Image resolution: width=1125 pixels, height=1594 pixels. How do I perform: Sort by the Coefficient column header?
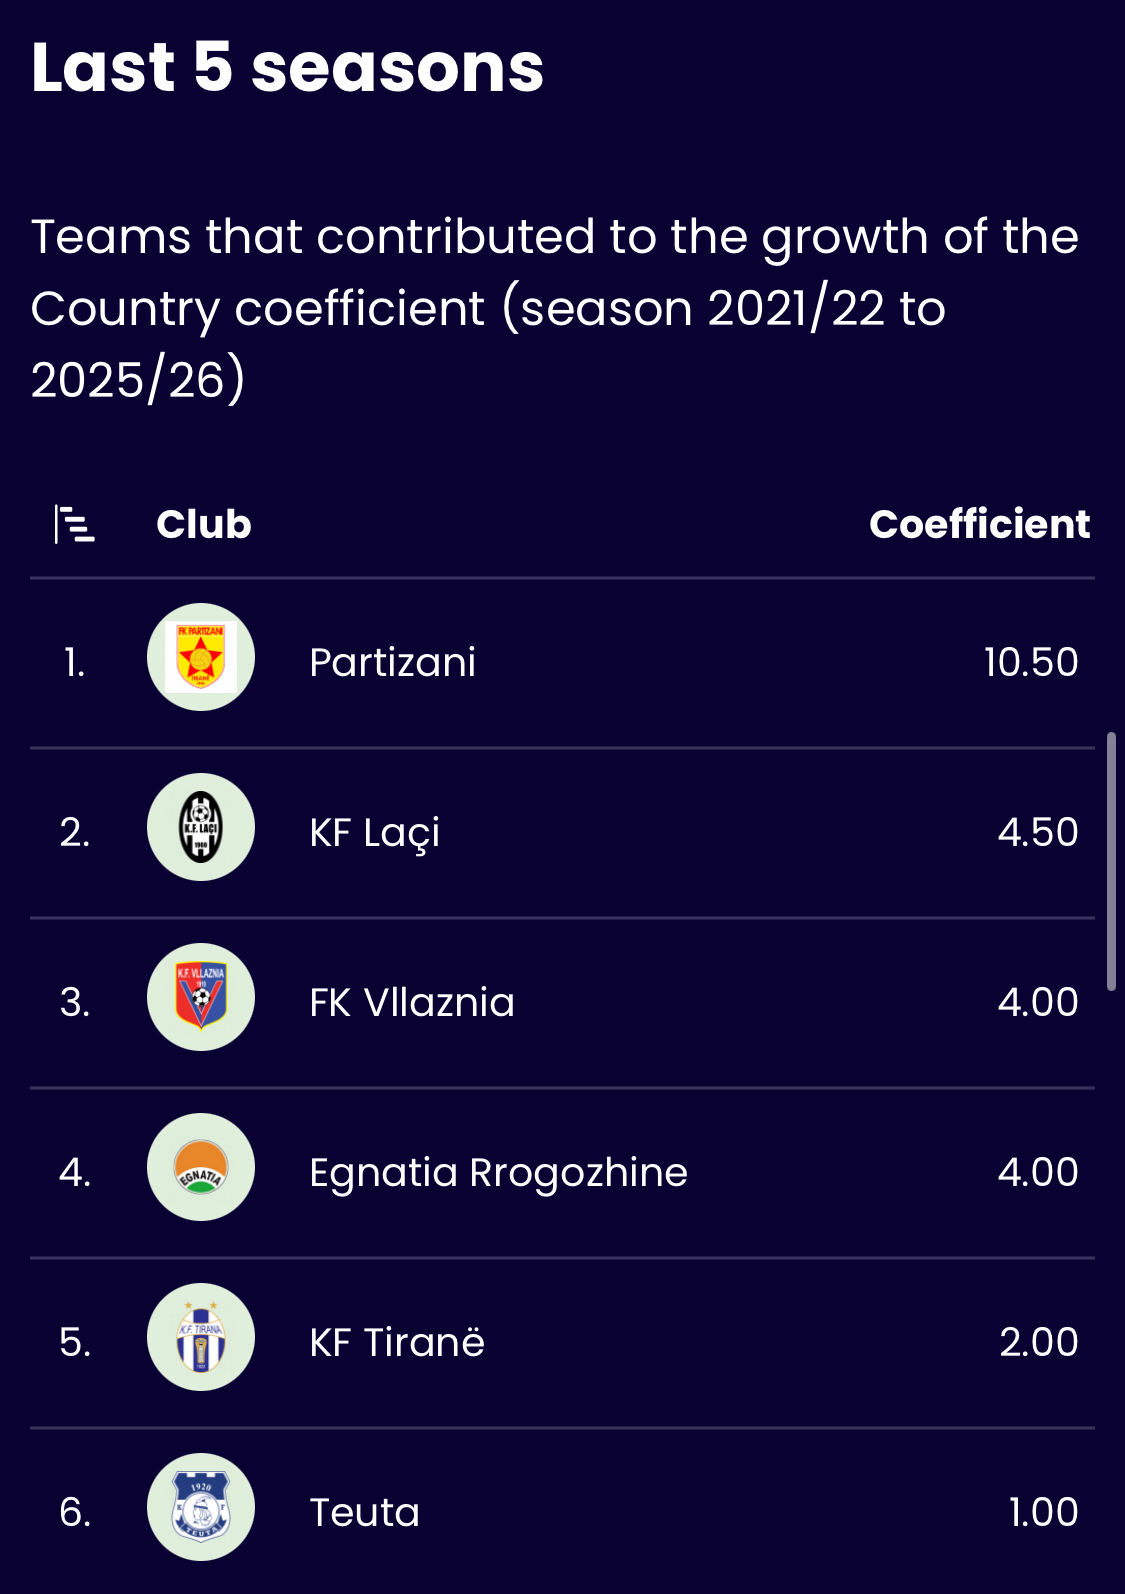point(979,524)
